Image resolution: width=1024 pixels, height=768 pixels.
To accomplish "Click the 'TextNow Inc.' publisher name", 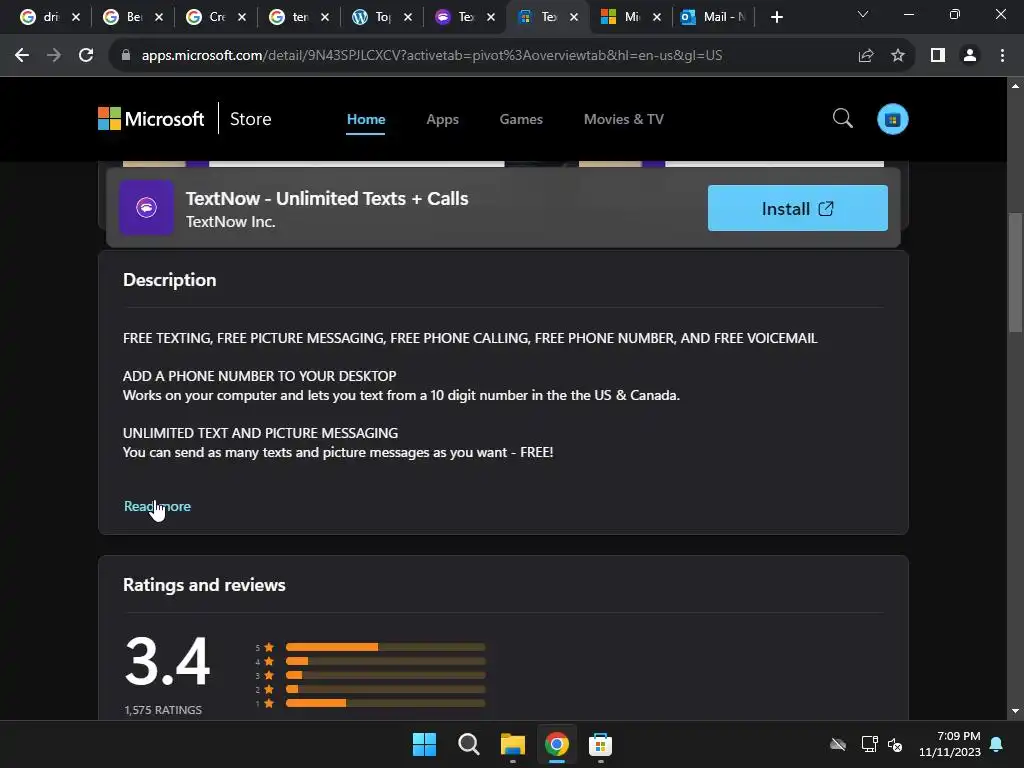I will click(x=231, y=222).
